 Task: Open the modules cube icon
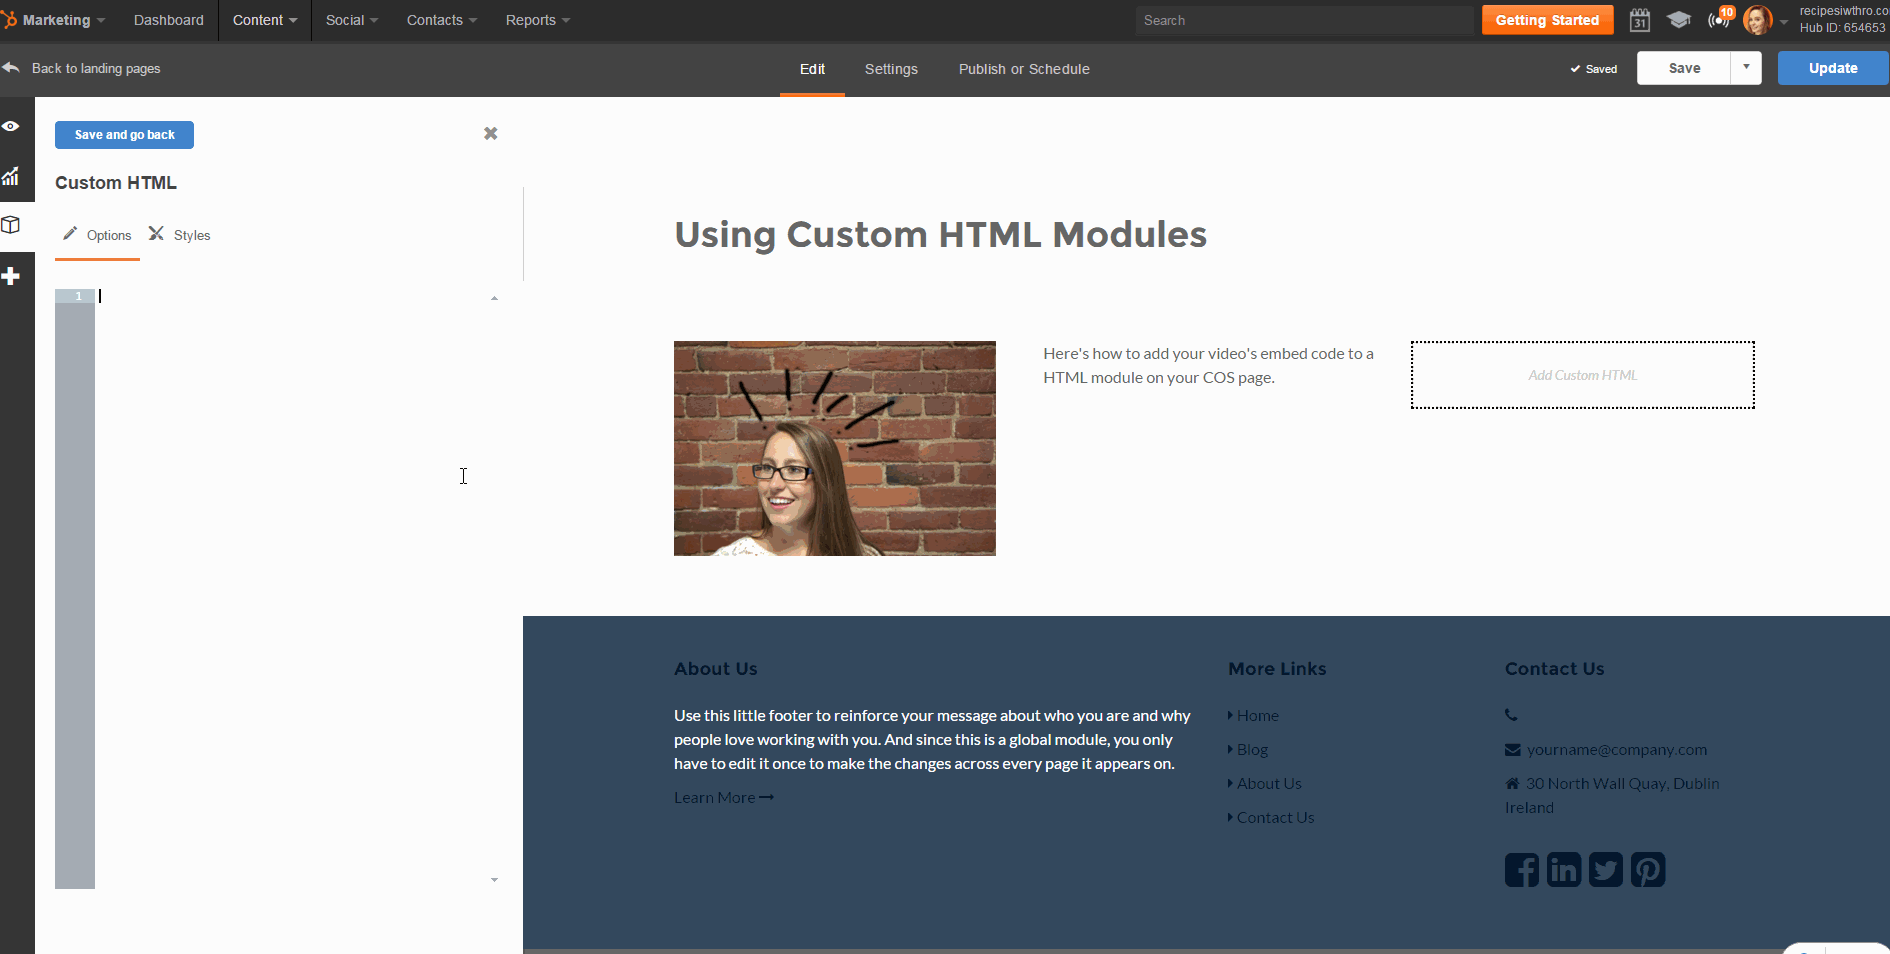coord(11,225)
